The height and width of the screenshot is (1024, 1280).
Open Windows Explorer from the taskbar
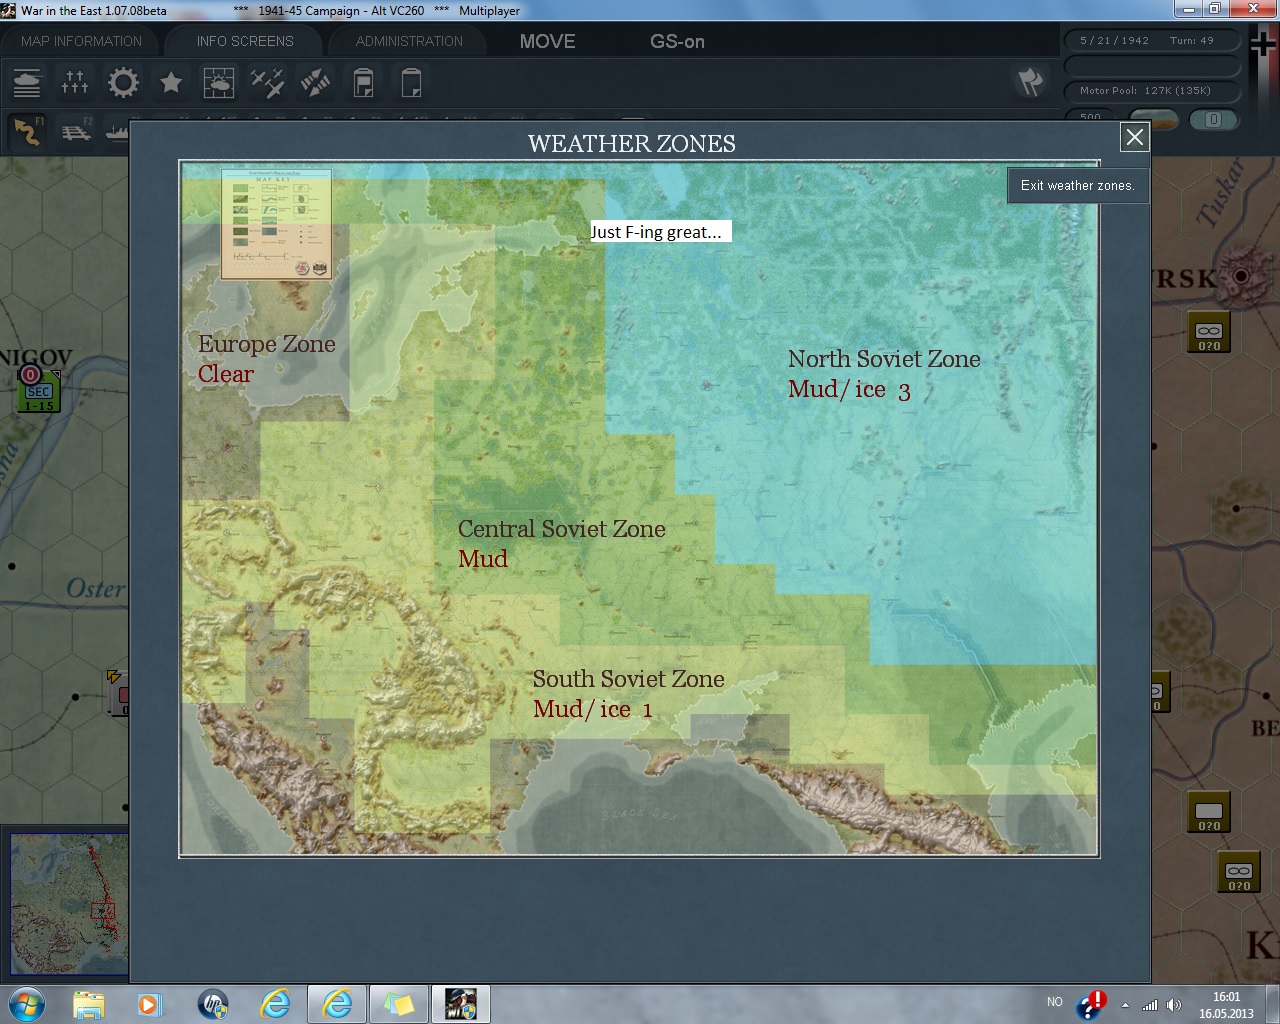(x=88, y=1003)
